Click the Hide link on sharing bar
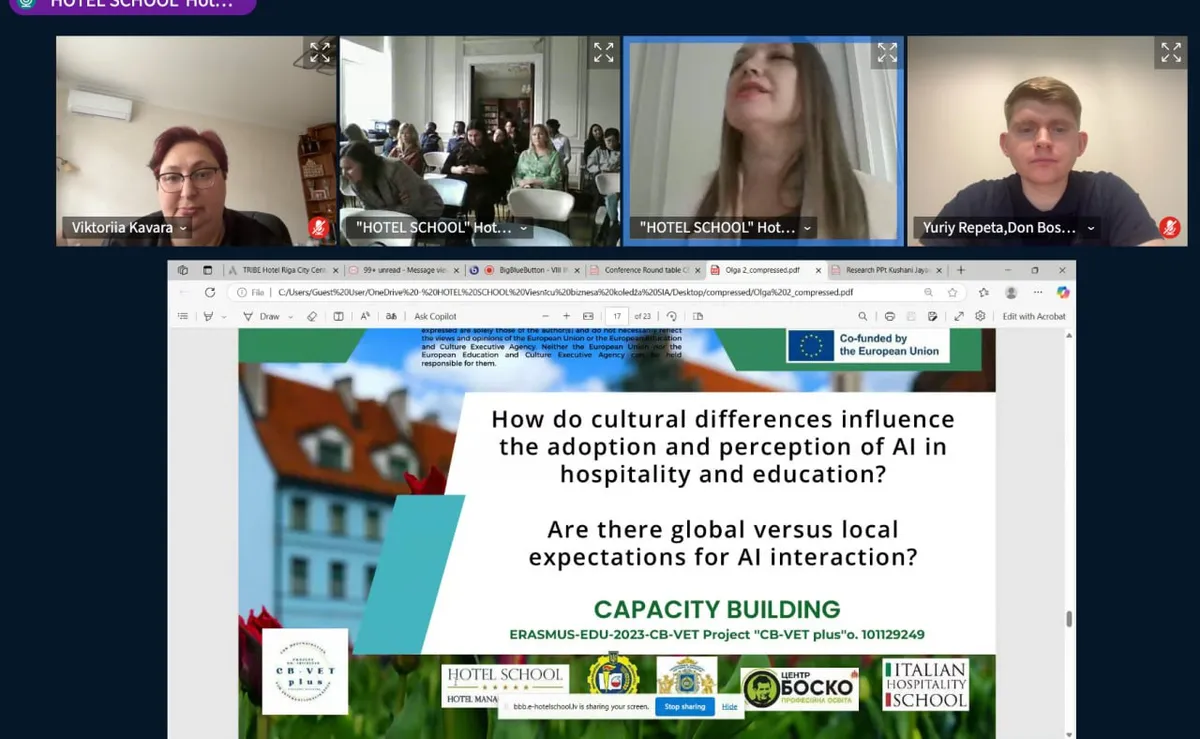1200x739 pixels. coord(730,706)
